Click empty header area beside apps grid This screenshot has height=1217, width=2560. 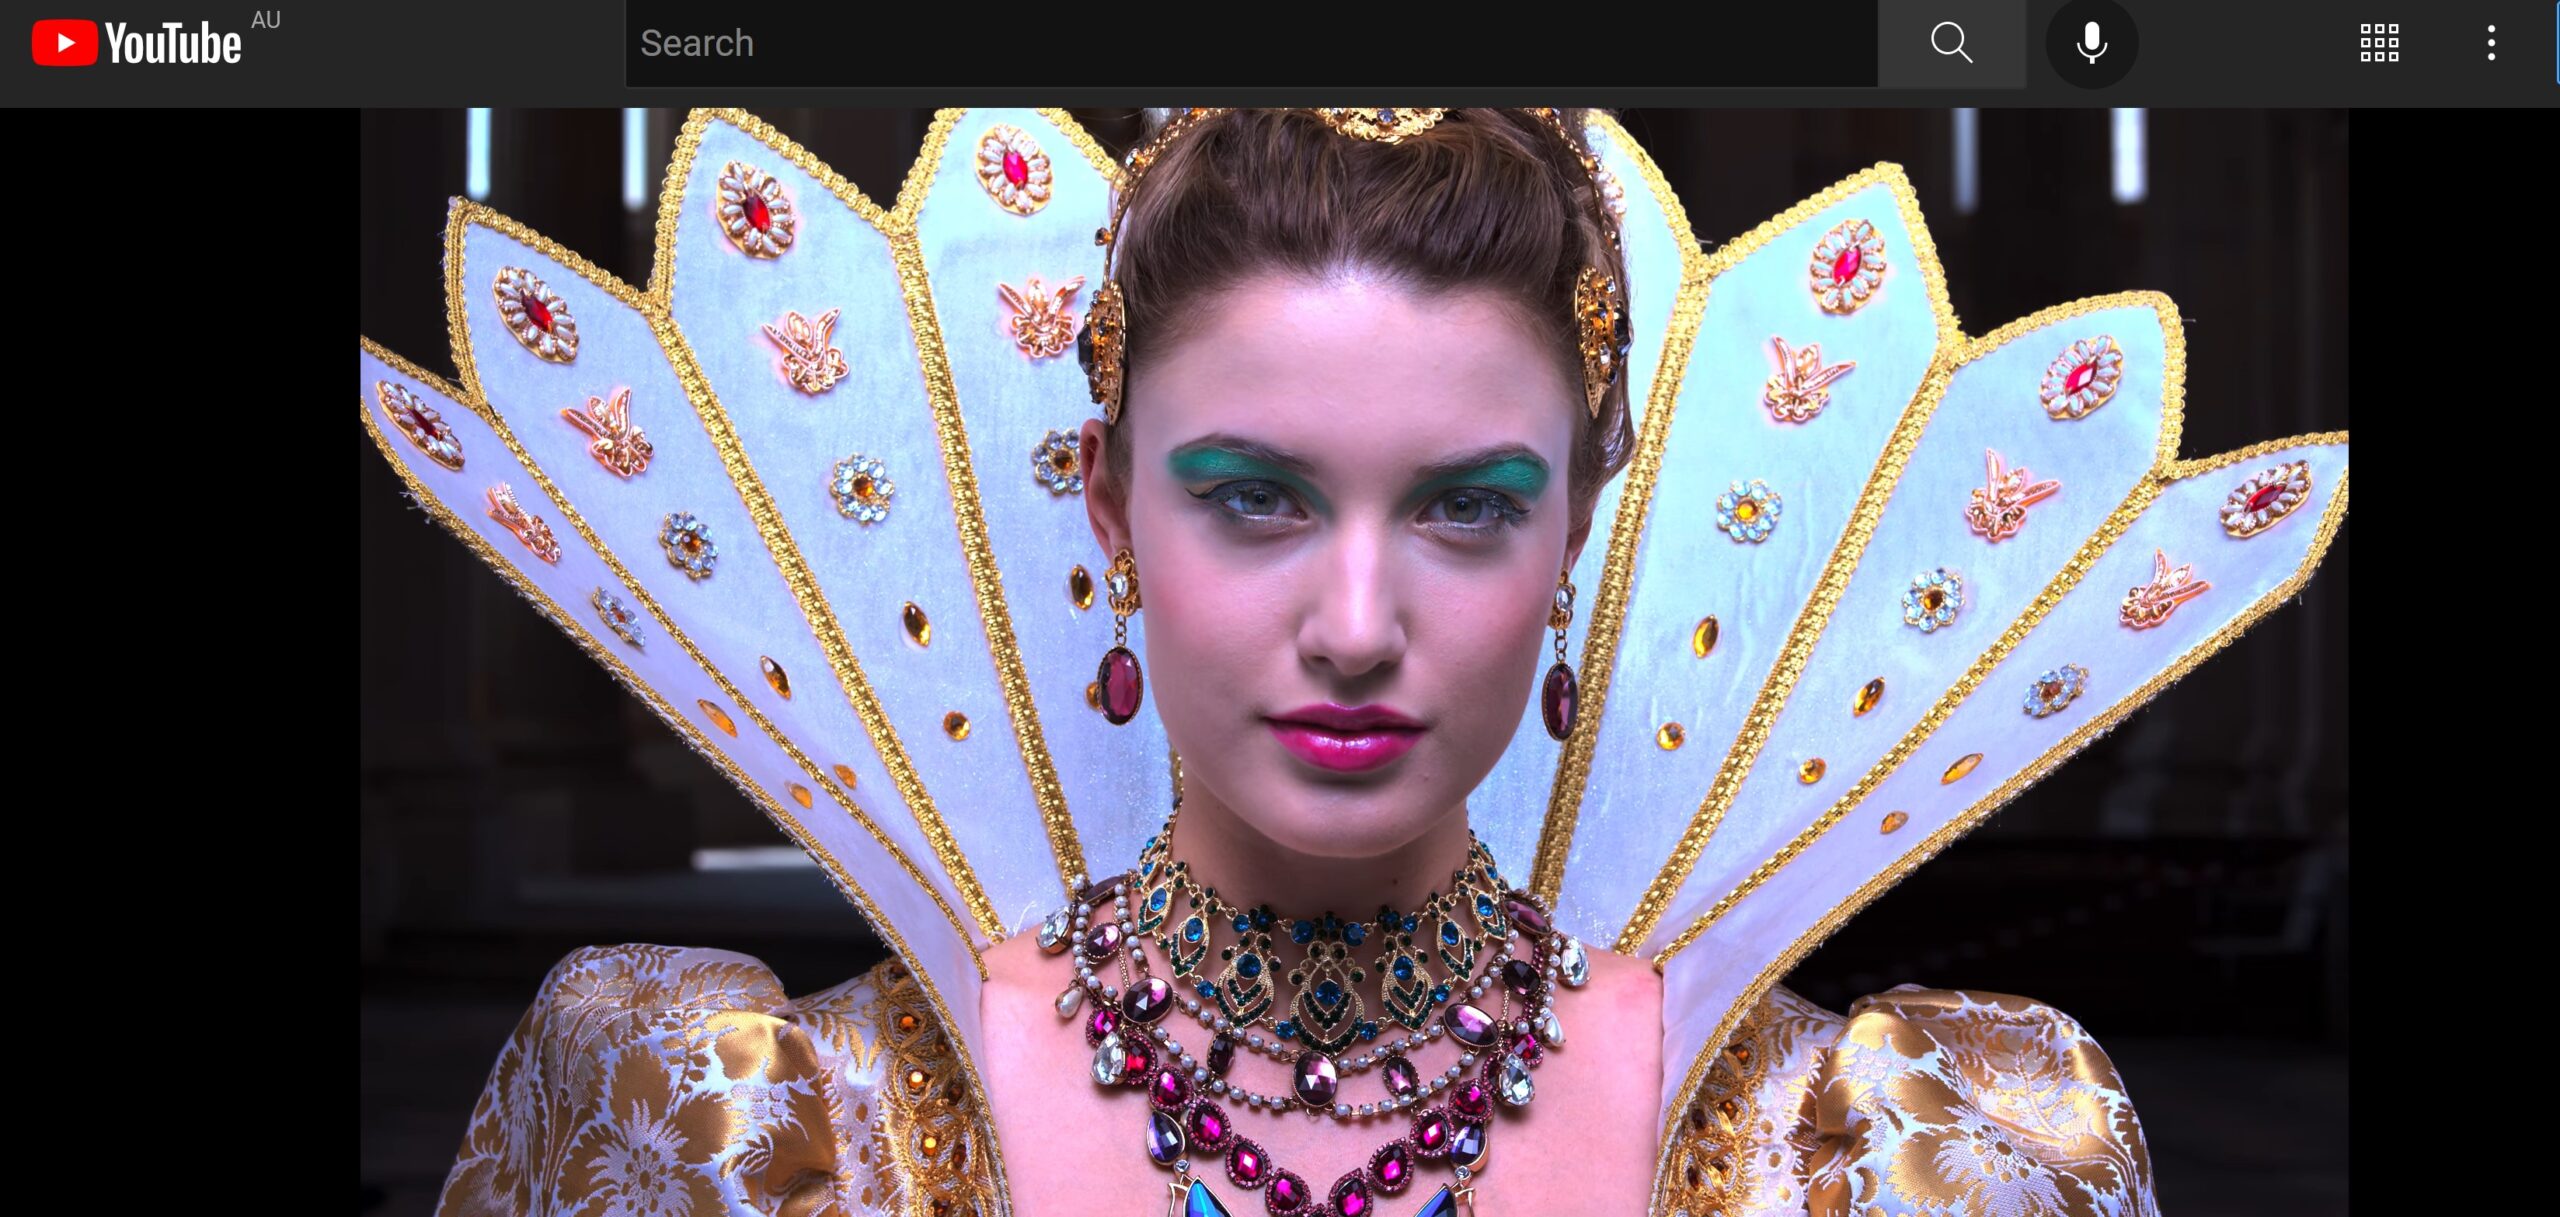click(2250, 43)
